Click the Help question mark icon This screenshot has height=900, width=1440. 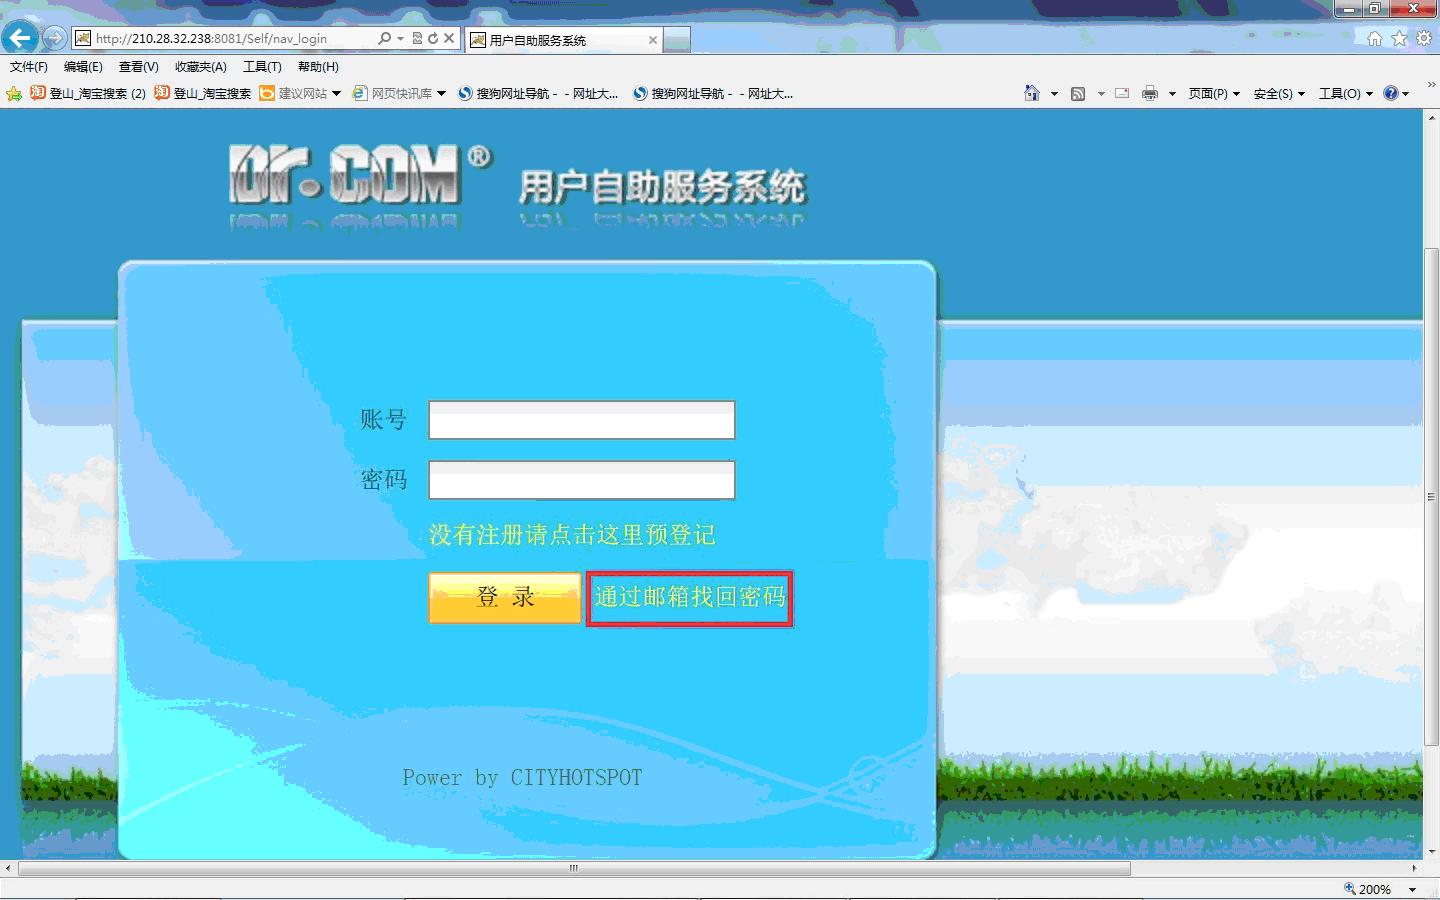(x=1391, y=93)
